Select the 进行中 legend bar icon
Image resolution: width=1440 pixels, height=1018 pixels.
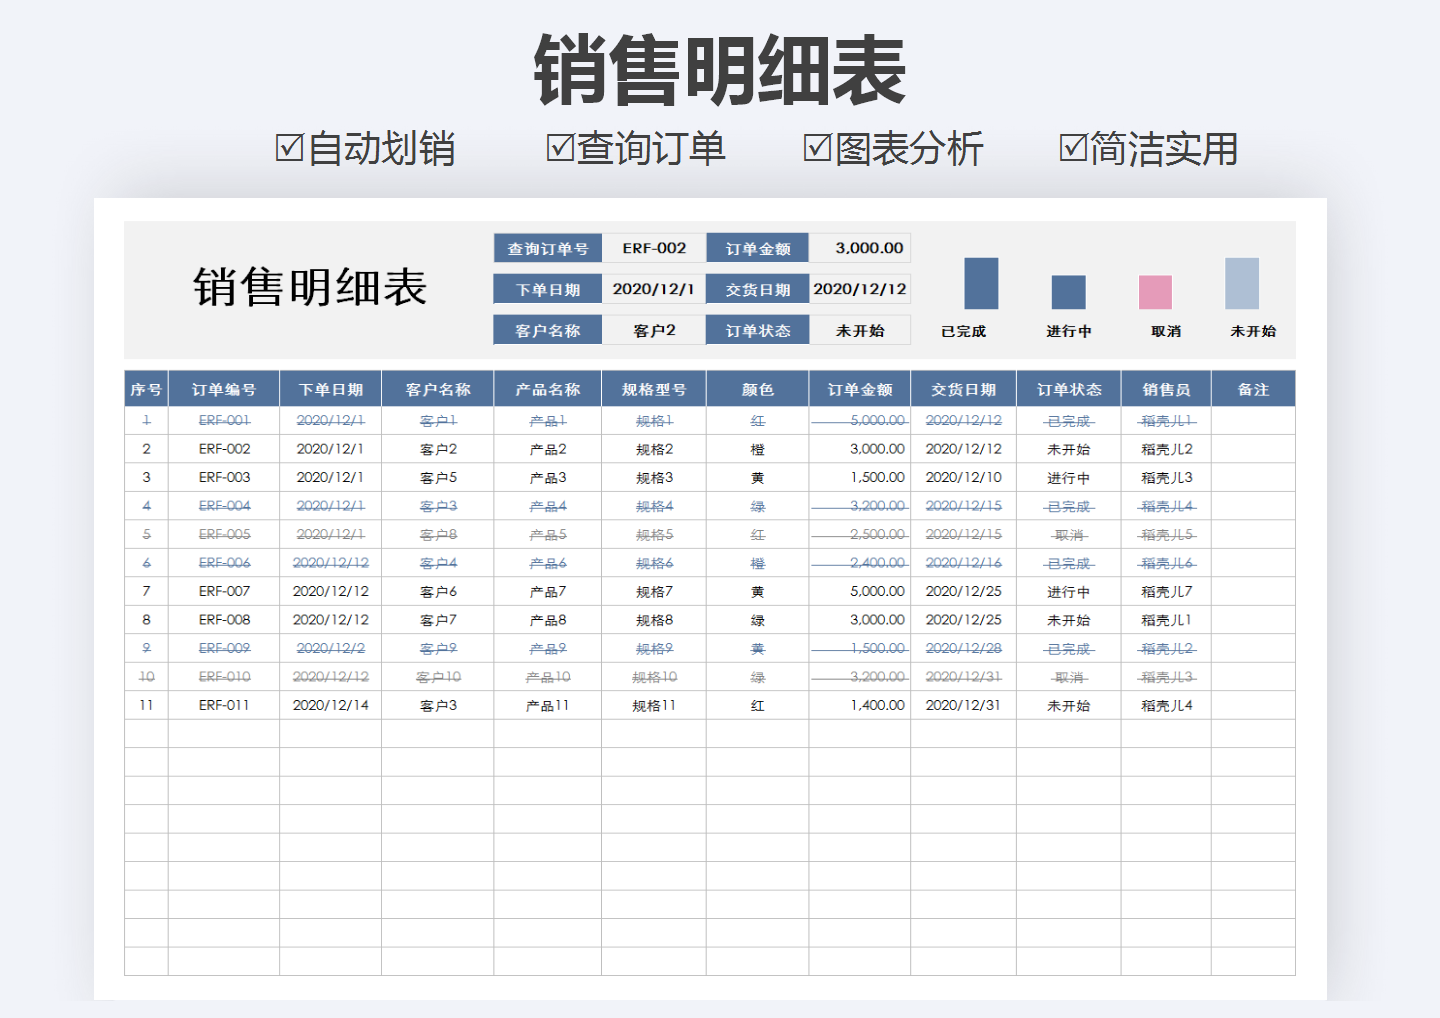pyautogui.click(x=1068, y=294)
